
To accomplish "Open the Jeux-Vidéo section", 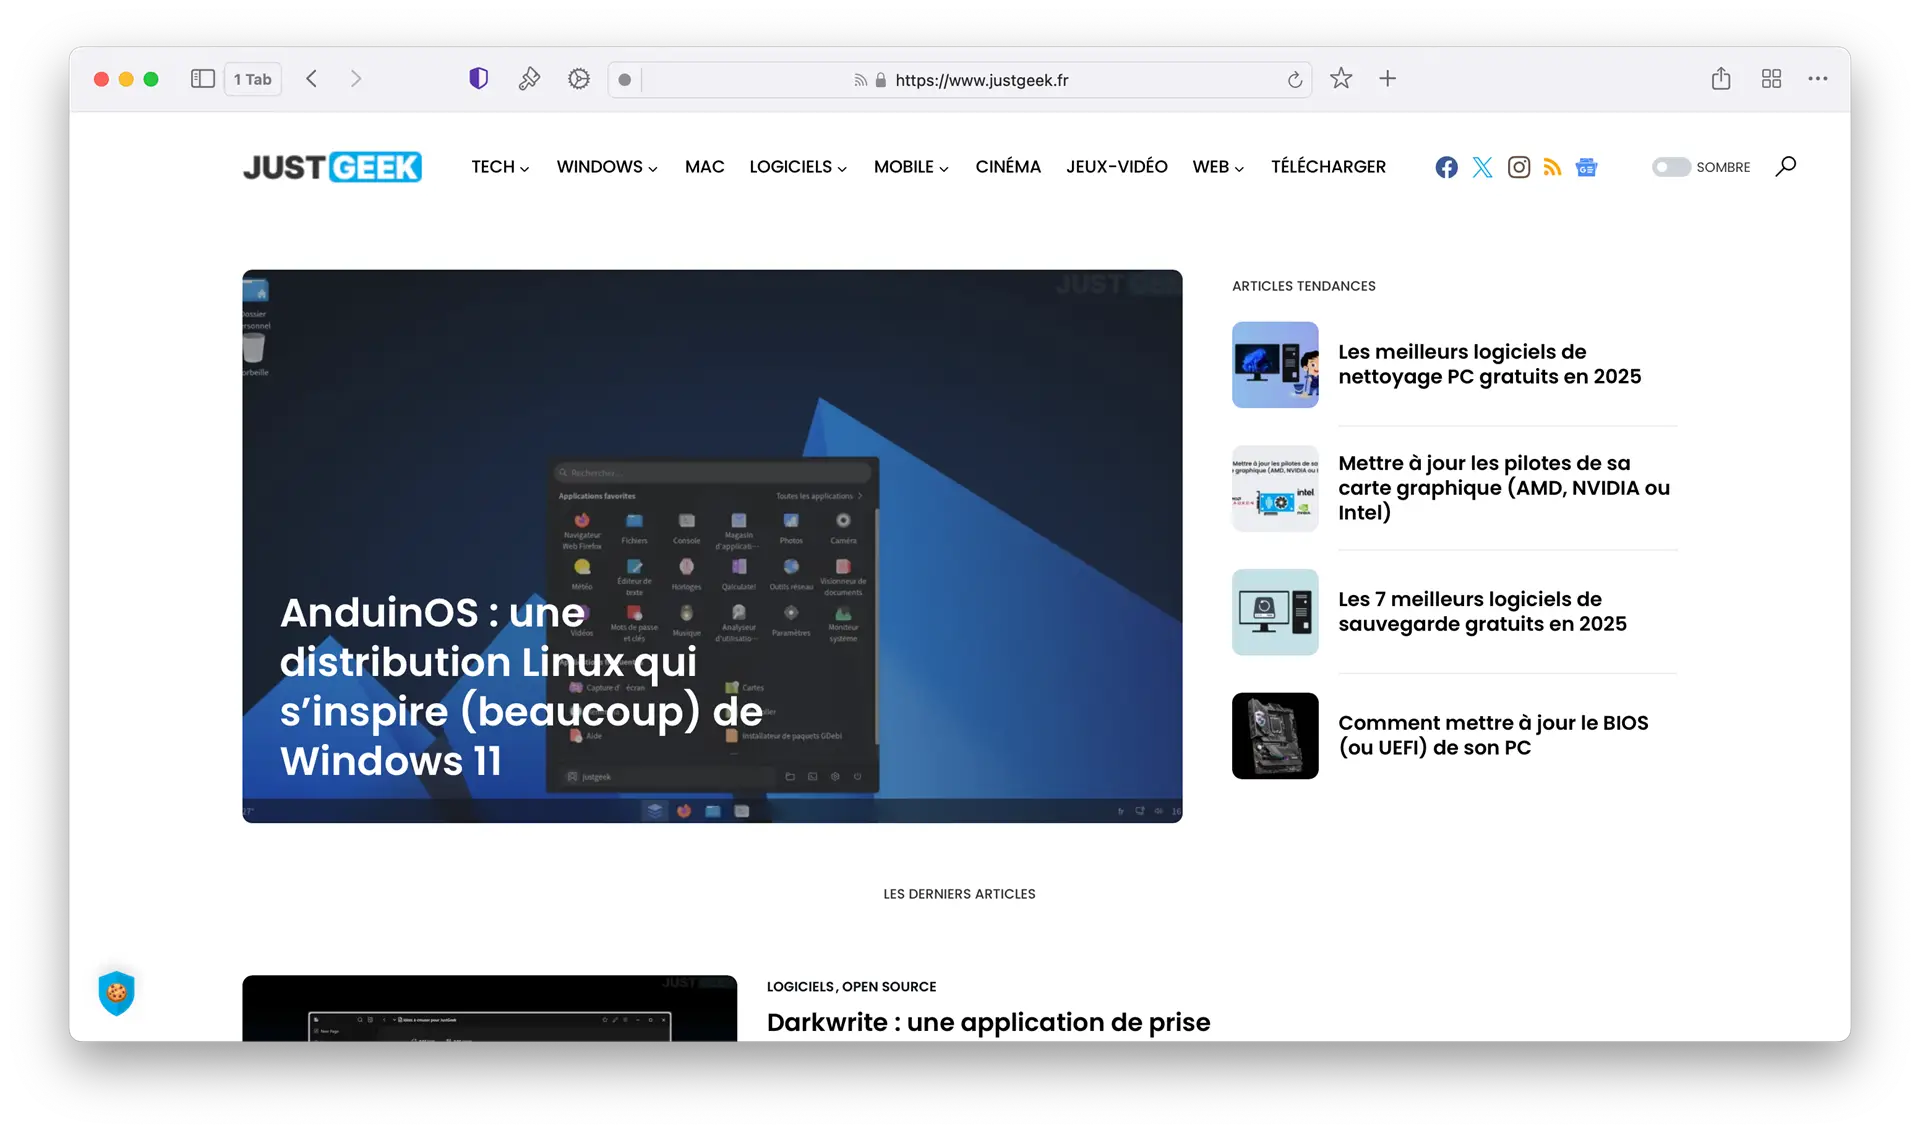I will (1116, 167).
